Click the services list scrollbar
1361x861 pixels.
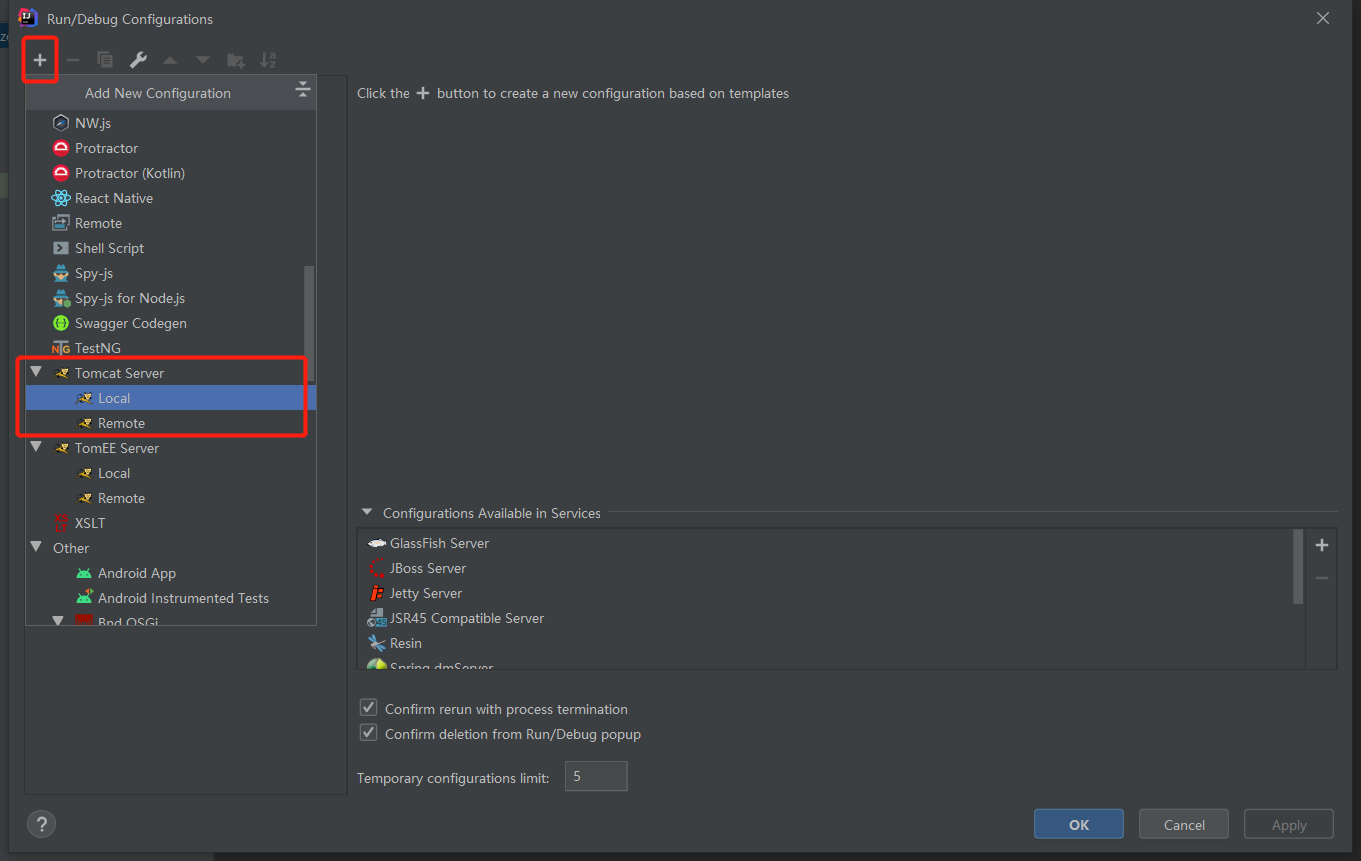tap(1298, 566)
